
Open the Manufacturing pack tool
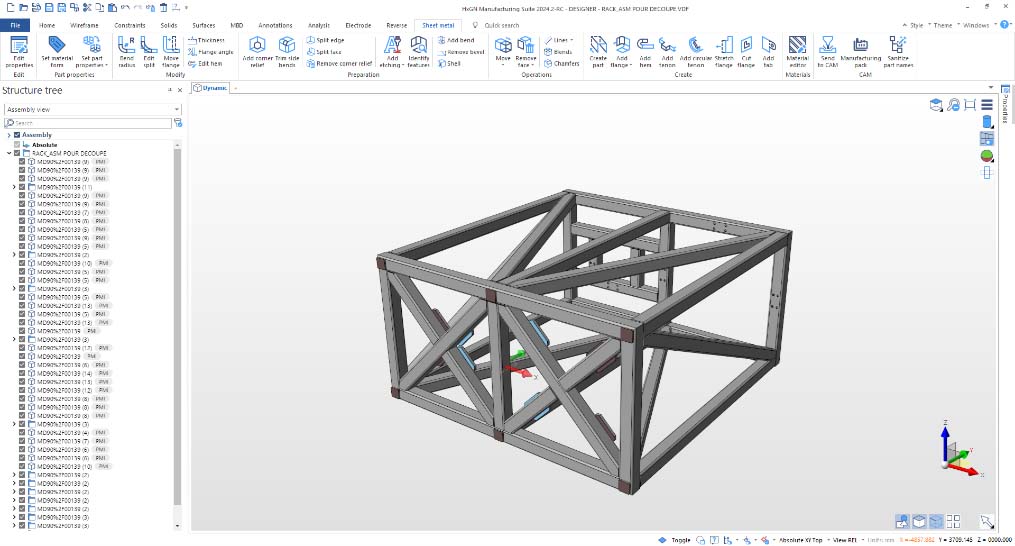860,52
